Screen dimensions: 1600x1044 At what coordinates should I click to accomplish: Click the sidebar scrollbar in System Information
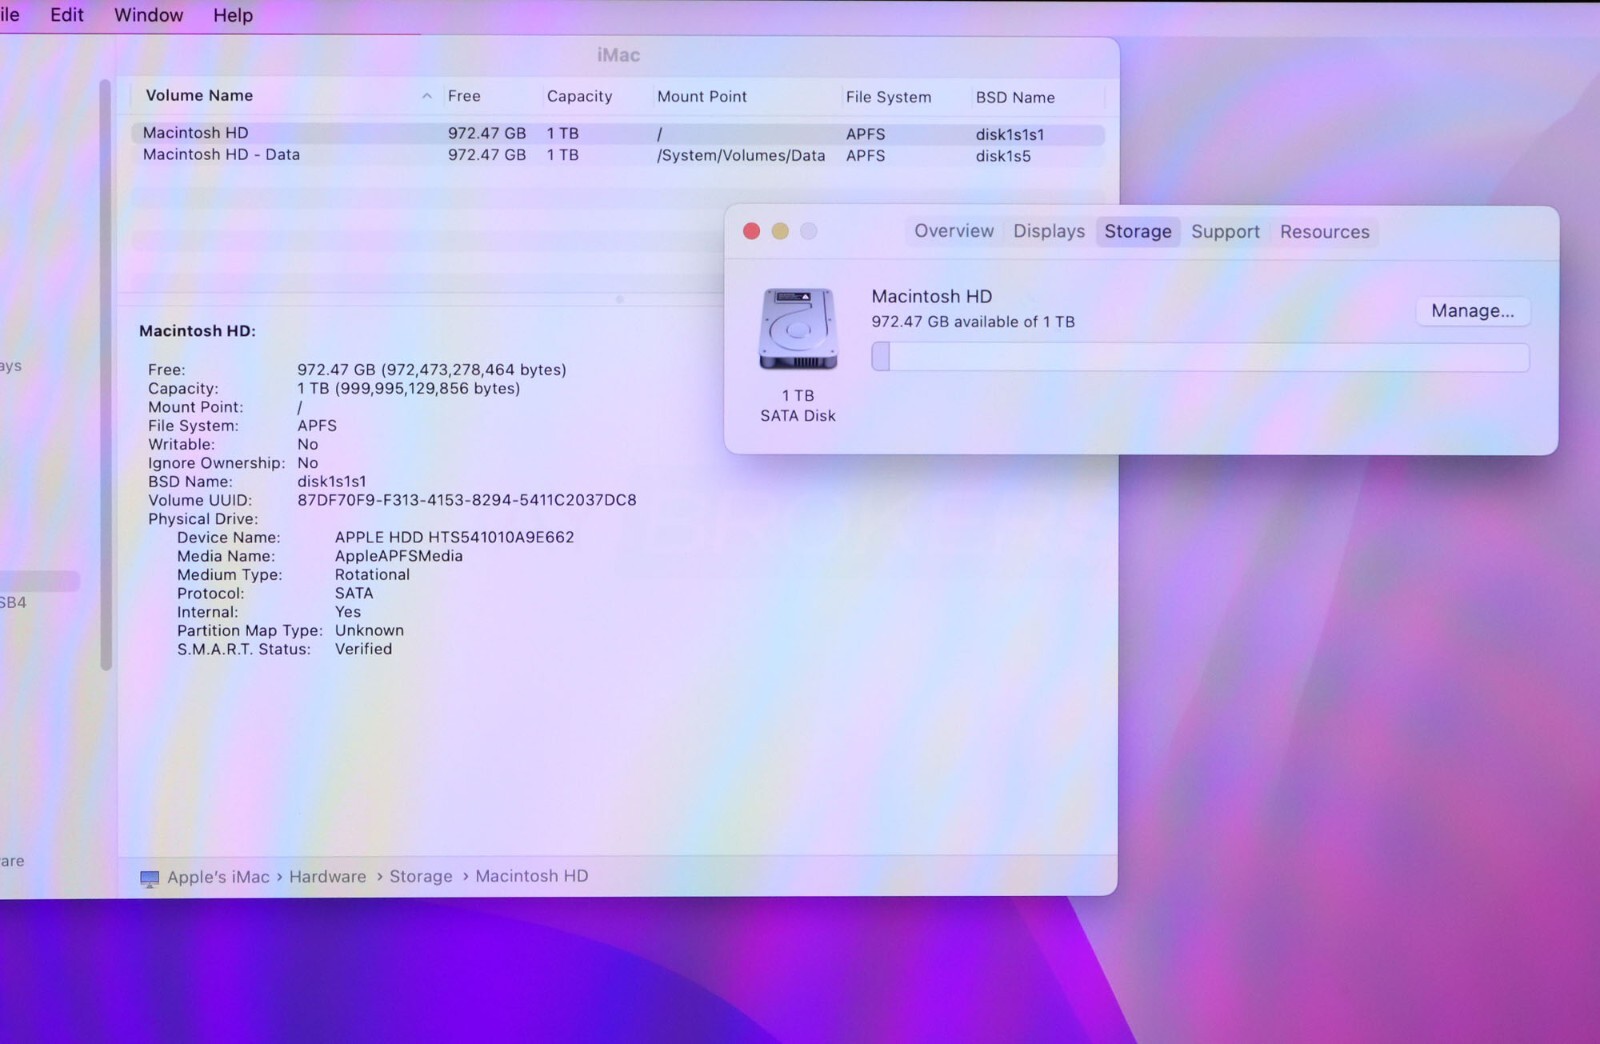105,375
